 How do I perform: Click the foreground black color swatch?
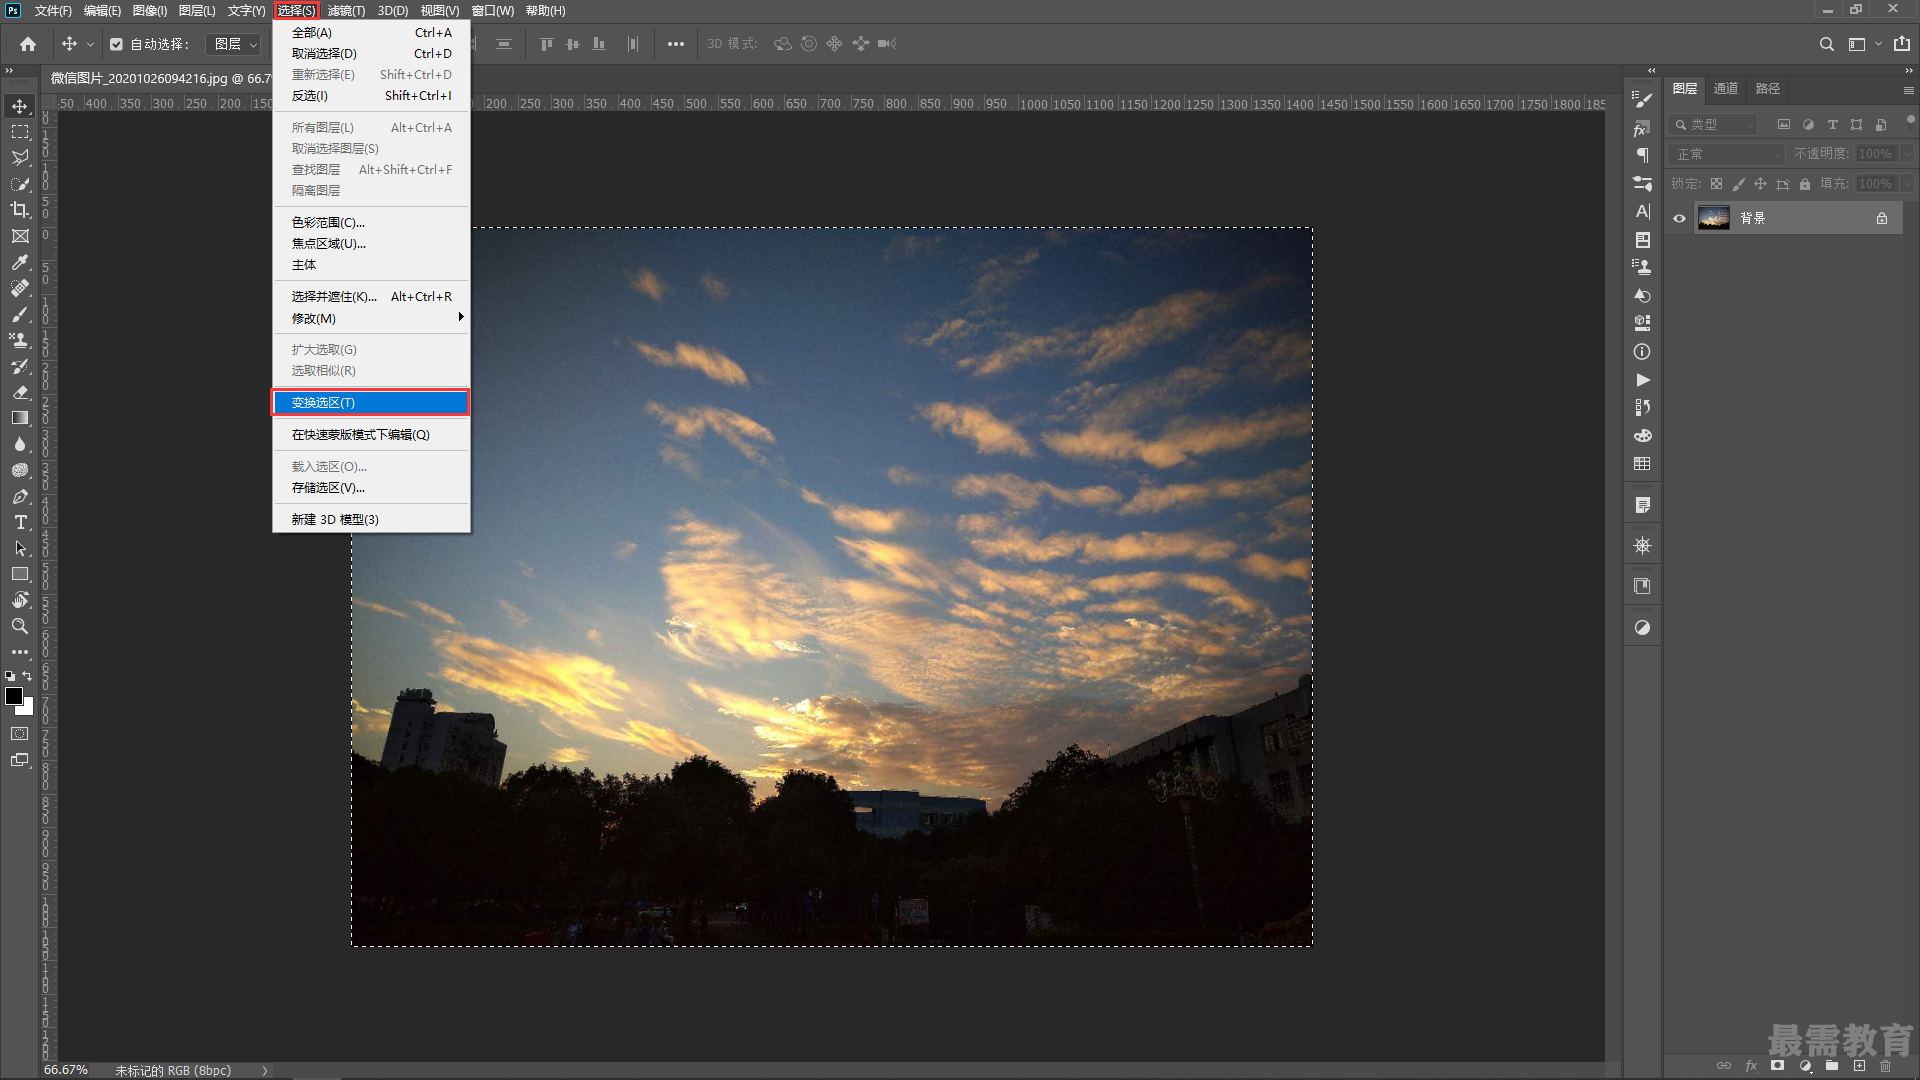[13, 696]
